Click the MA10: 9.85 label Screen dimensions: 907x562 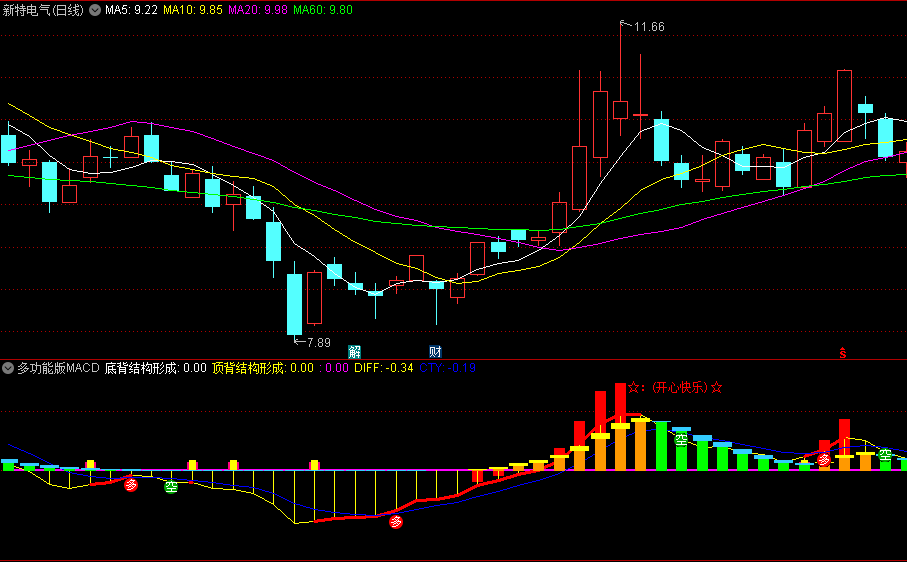point(193,10)
